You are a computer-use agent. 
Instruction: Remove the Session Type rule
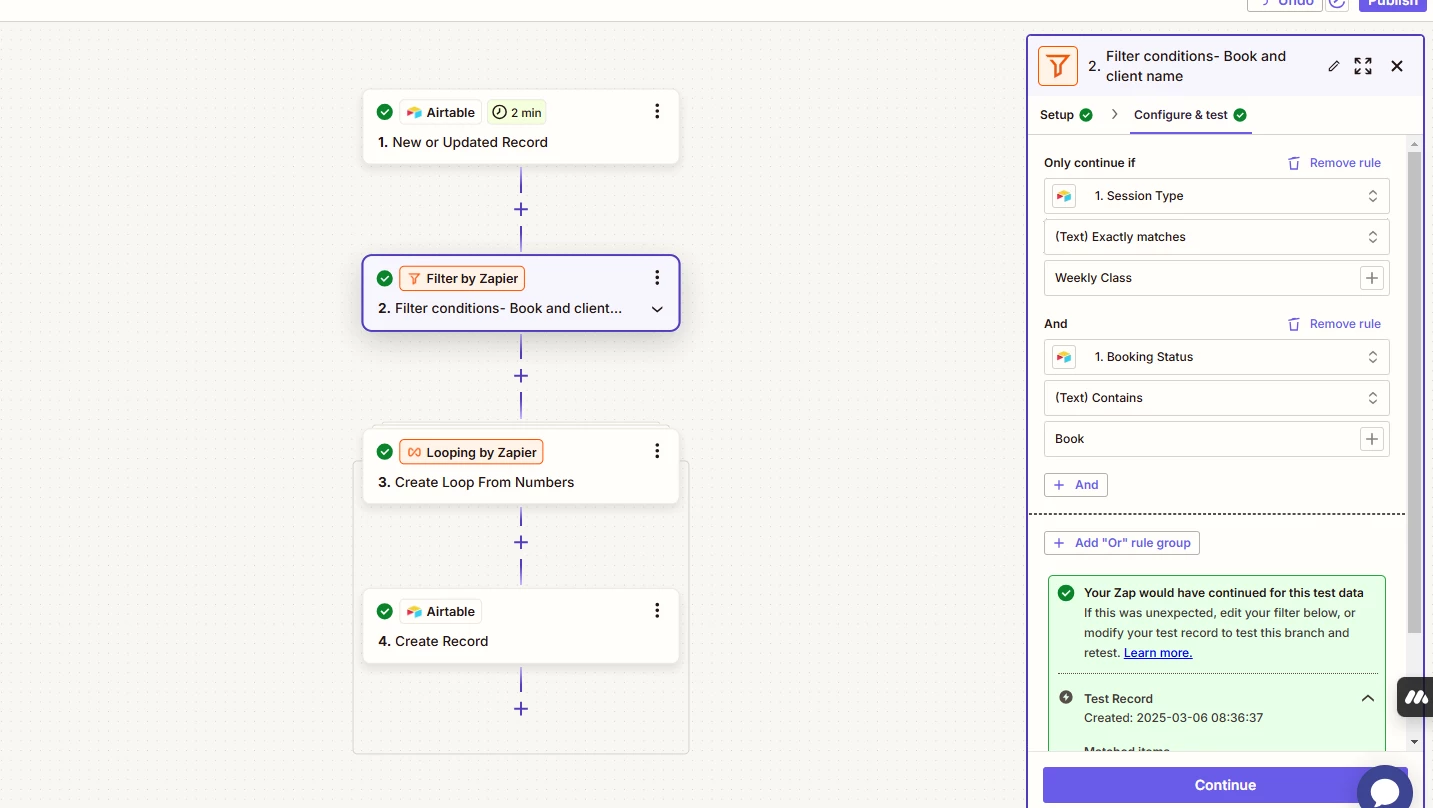click(1334, 163)
